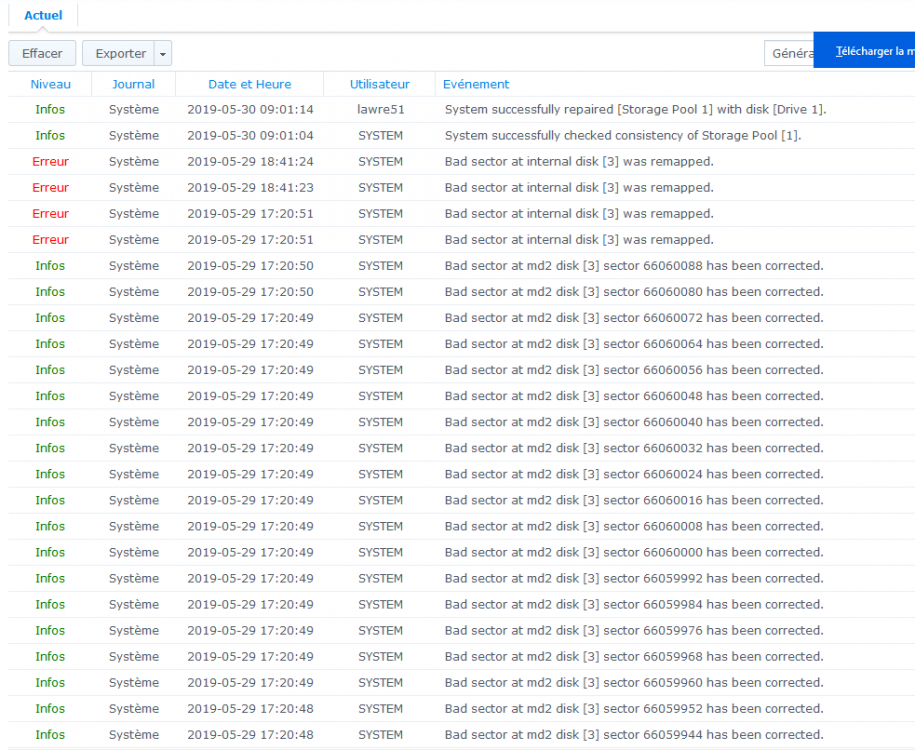Select the sector 66060088 corrected event
915x750 pixels.
pyautogui.click(x=462, y=266)
